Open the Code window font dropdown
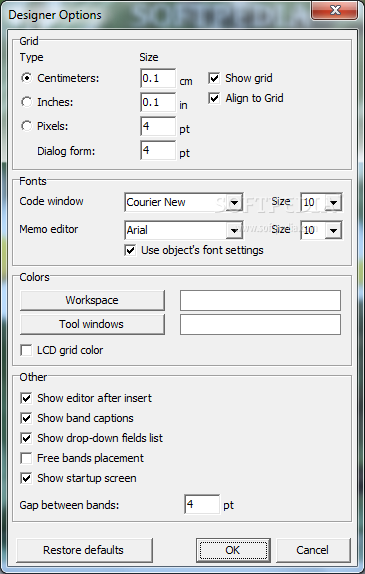 [x=234, y=202]
